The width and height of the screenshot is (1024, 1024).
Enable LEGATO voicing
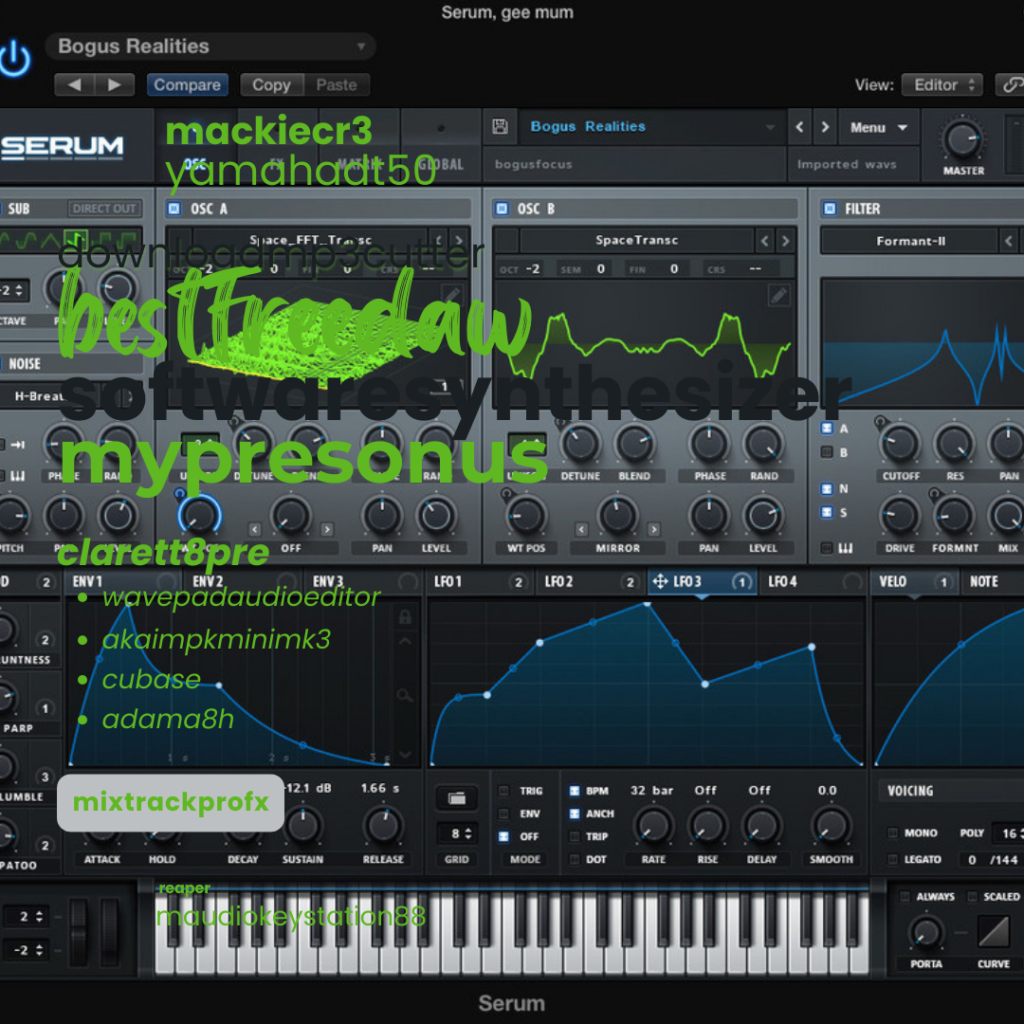893,859
